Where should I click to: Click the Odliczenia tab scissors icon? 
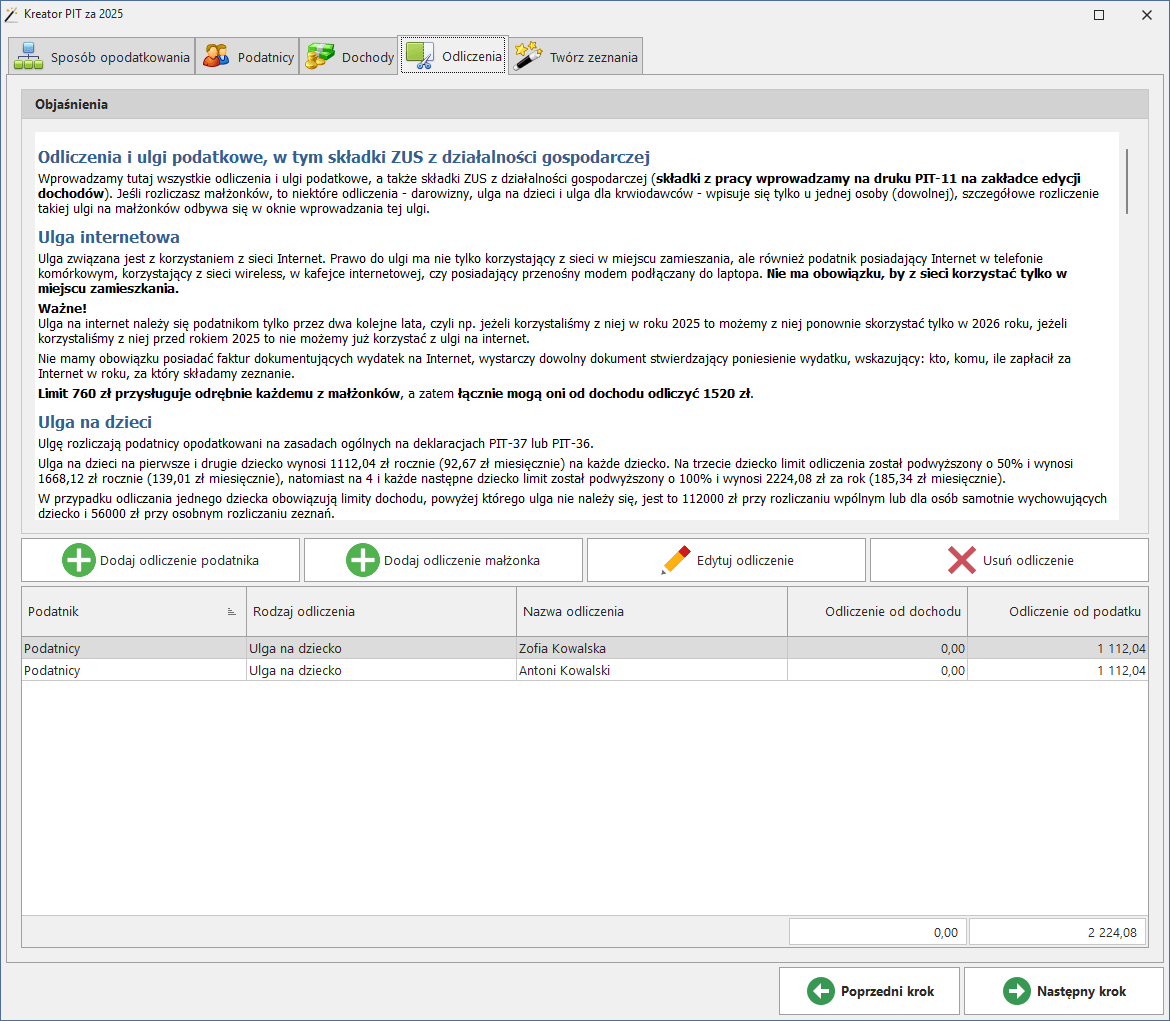coord(420,56)
